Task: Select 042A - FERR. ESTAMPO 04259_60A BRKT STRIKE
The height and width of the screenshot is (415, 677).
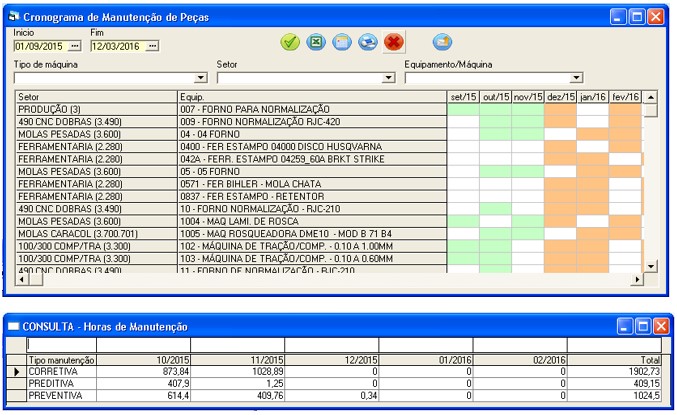Action: [x=312, y=159]
